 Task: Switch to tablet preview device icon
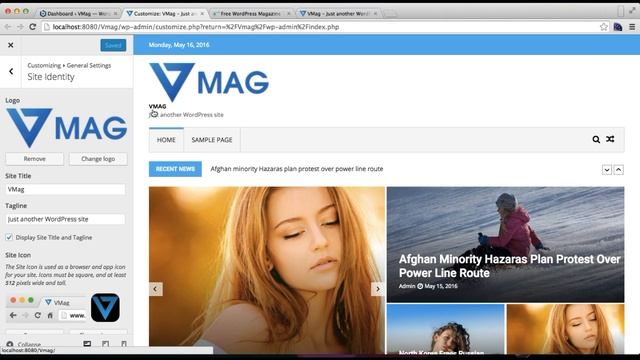(105, 344)
